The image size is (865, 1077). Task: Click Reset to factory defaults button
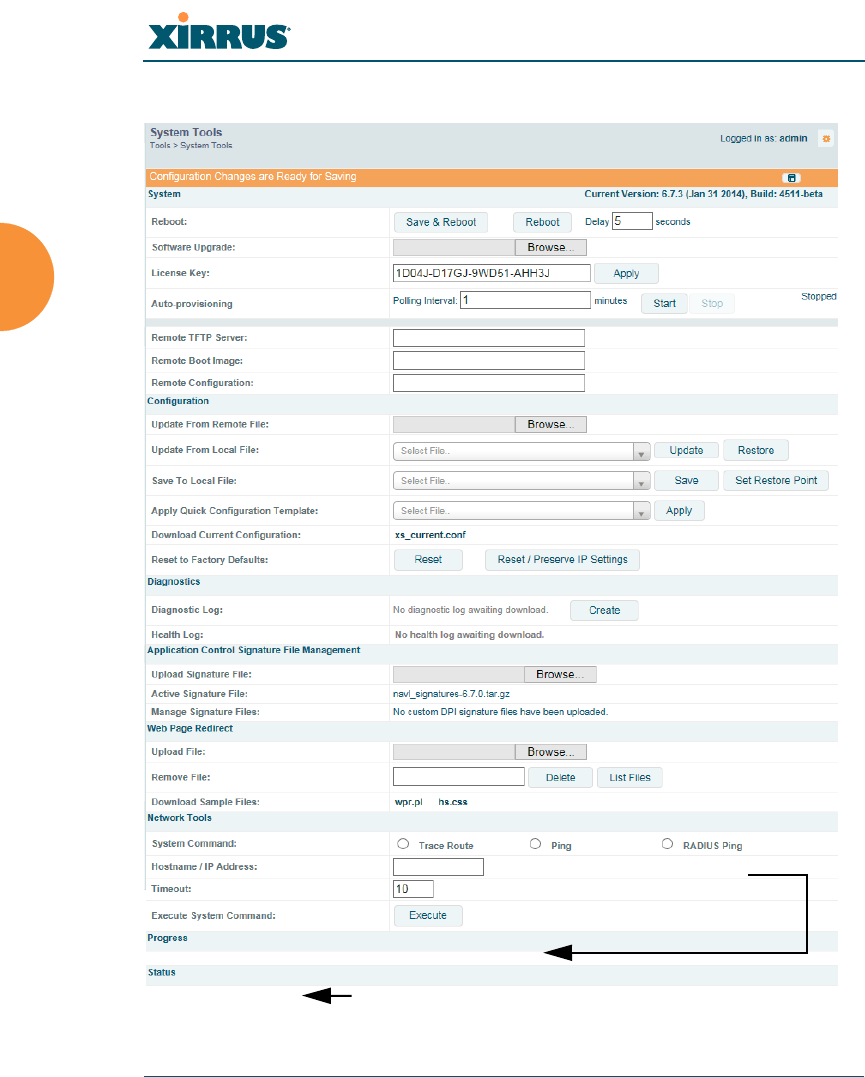point(428,560)
